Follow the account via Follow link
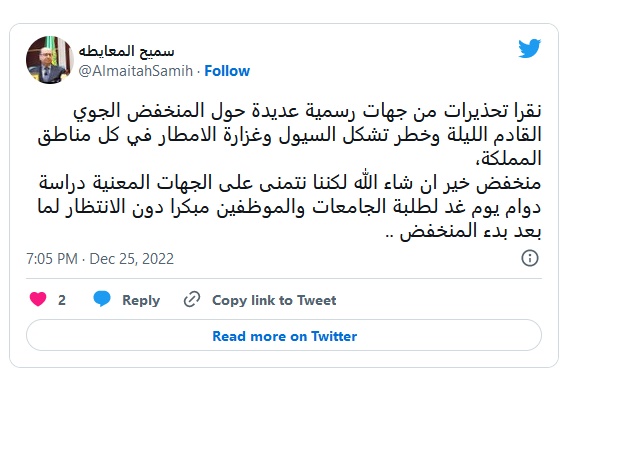 (227, 71)
